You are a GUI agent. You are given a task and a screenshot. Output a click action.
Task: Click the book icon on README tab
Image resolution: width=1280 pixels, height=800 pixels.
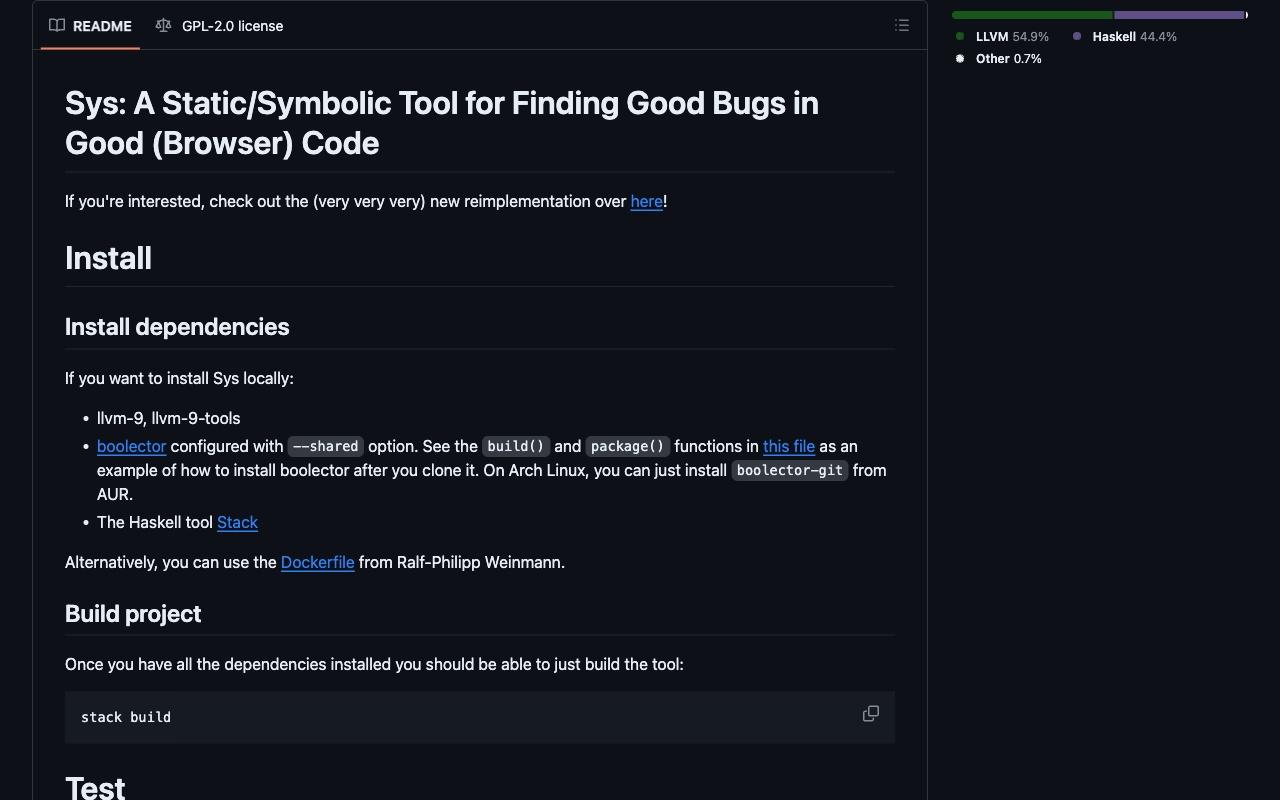coord(58,26)
